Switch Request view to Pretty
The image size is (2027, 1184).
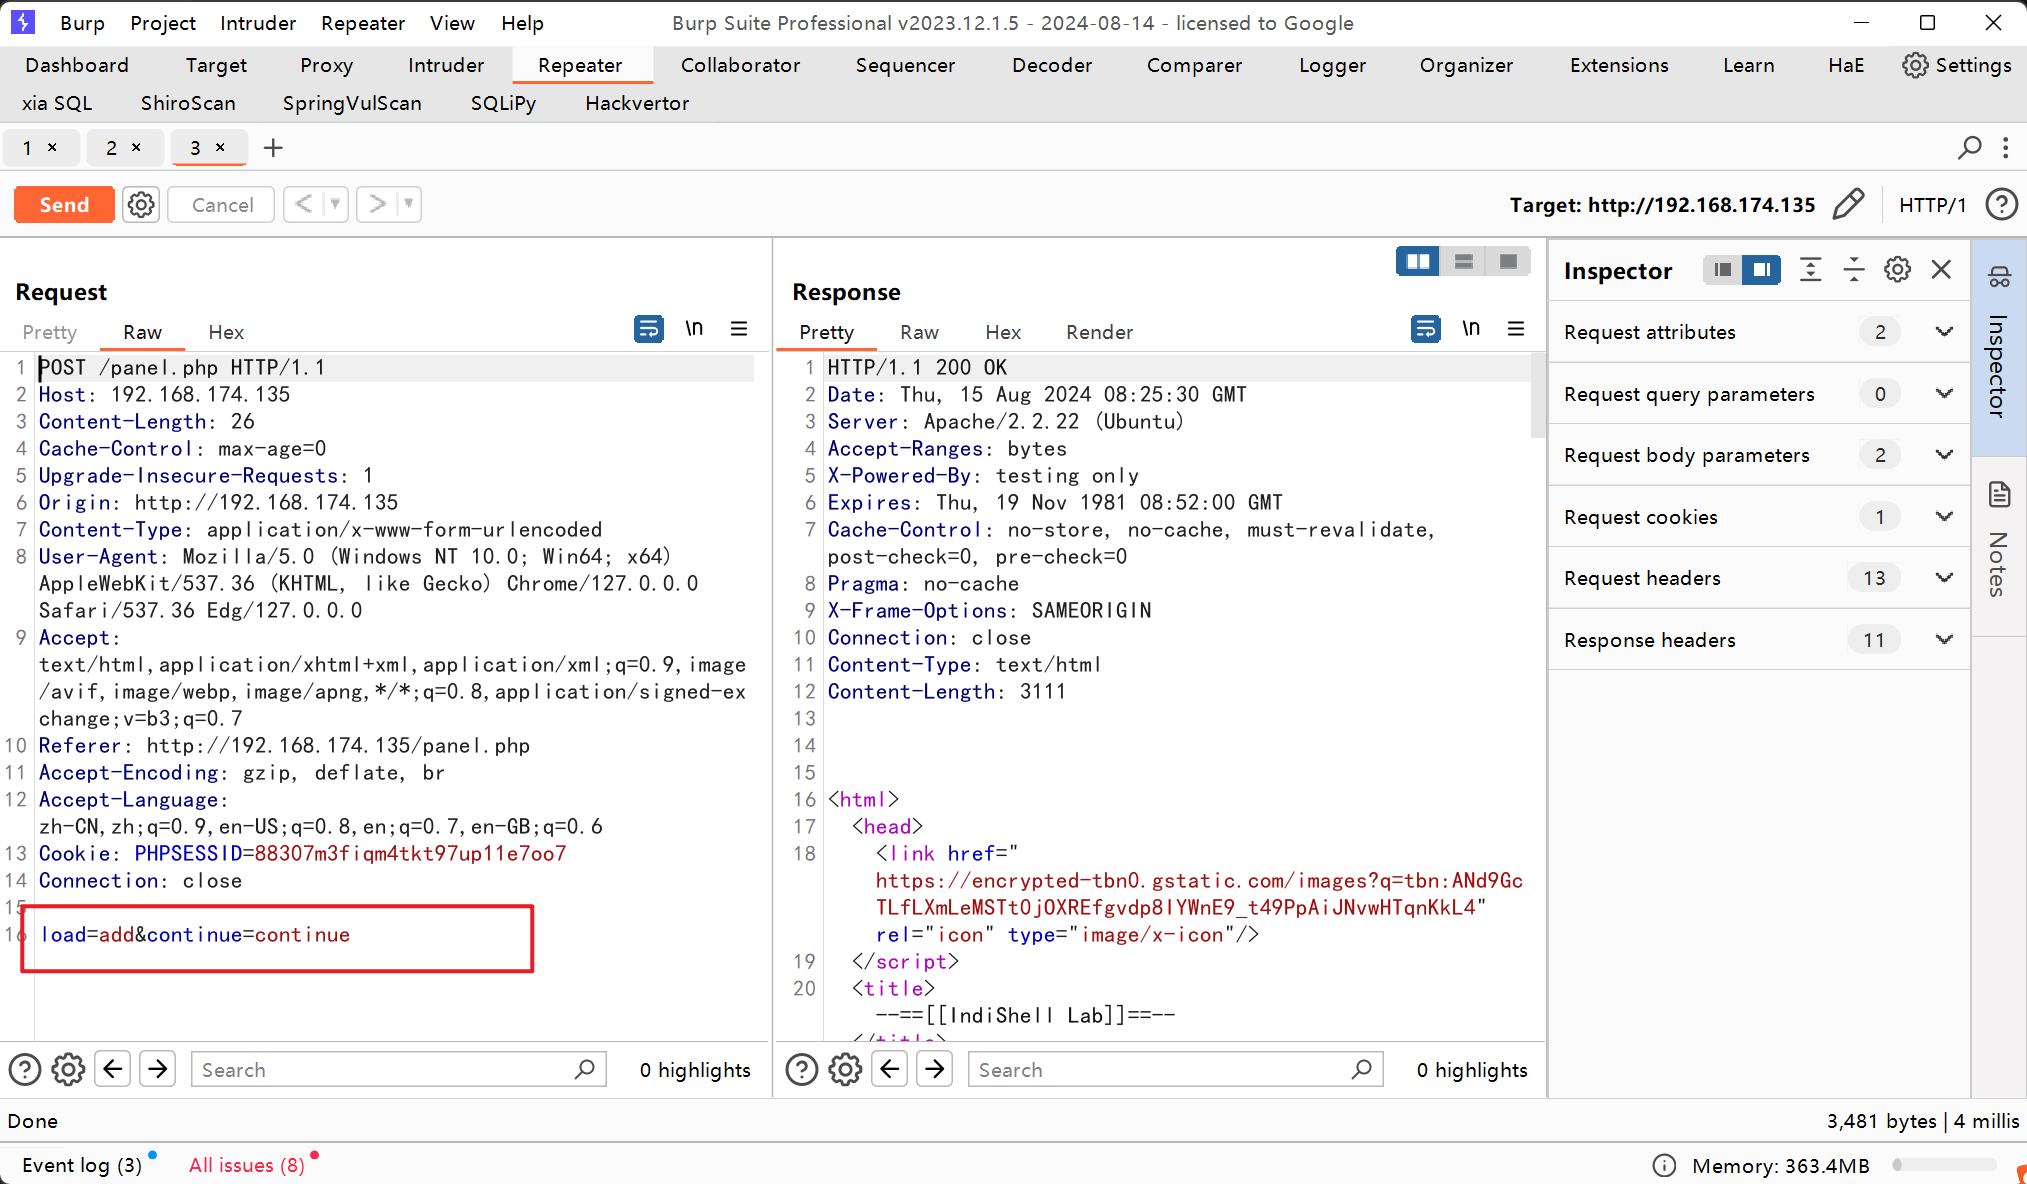coord(49,332)
